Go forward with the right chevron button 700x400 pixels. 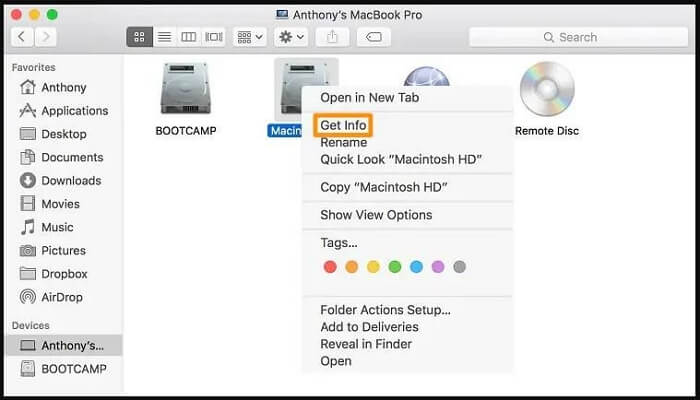[x=46, y=37]
